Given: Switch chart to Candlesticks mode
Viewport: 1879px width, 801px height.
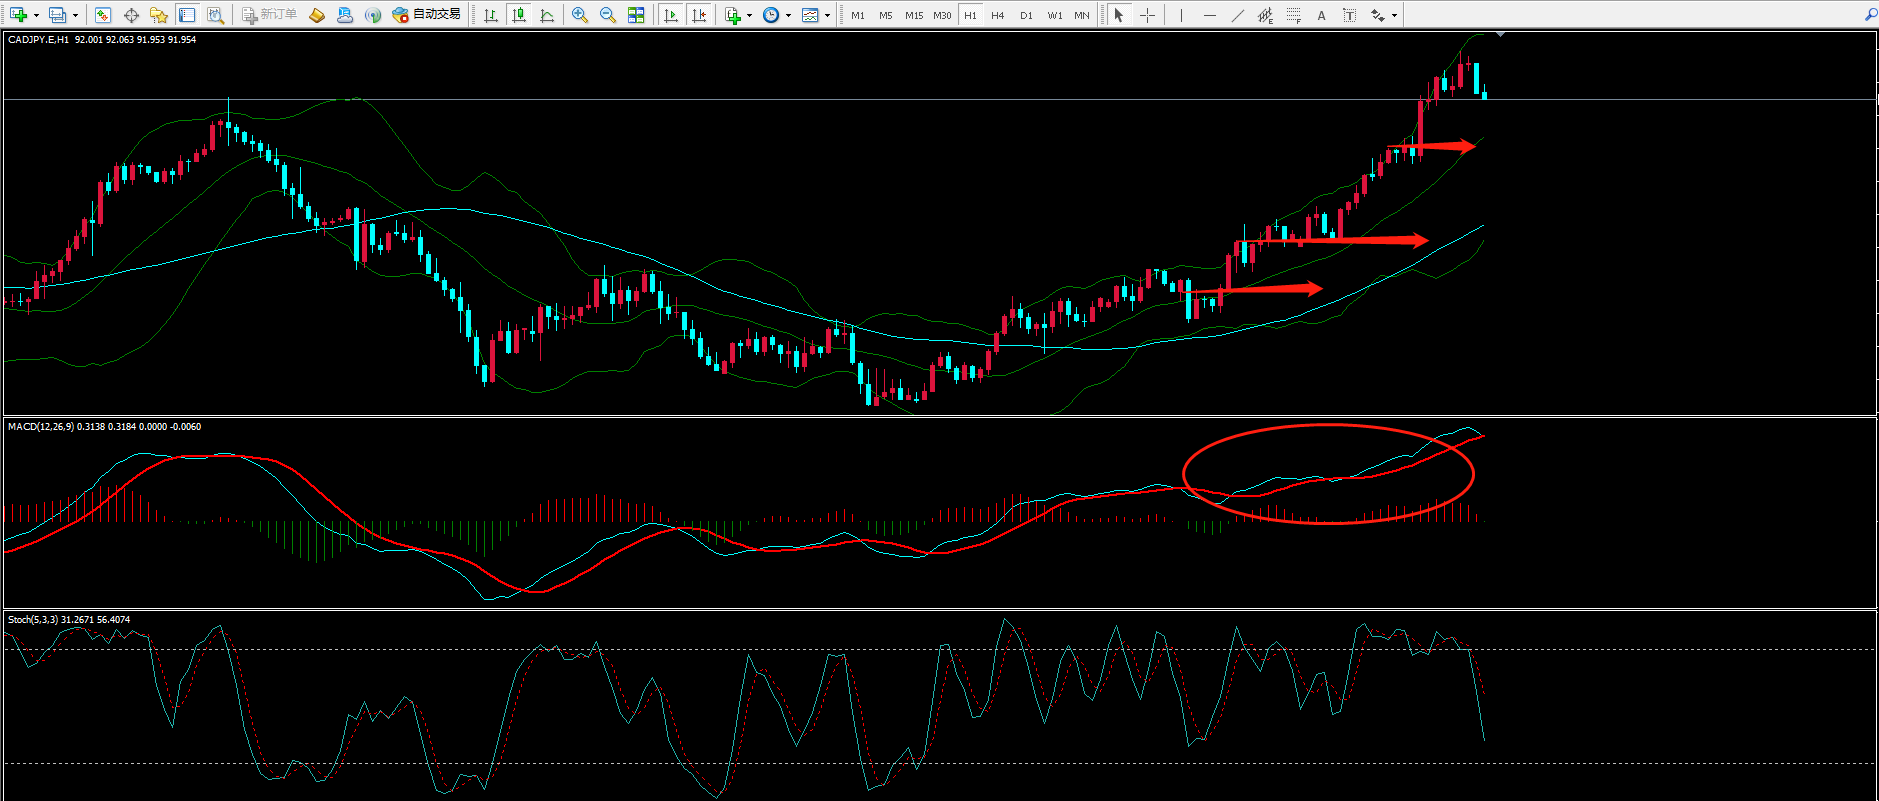Looking at the screenshot, I should point(519,15).
